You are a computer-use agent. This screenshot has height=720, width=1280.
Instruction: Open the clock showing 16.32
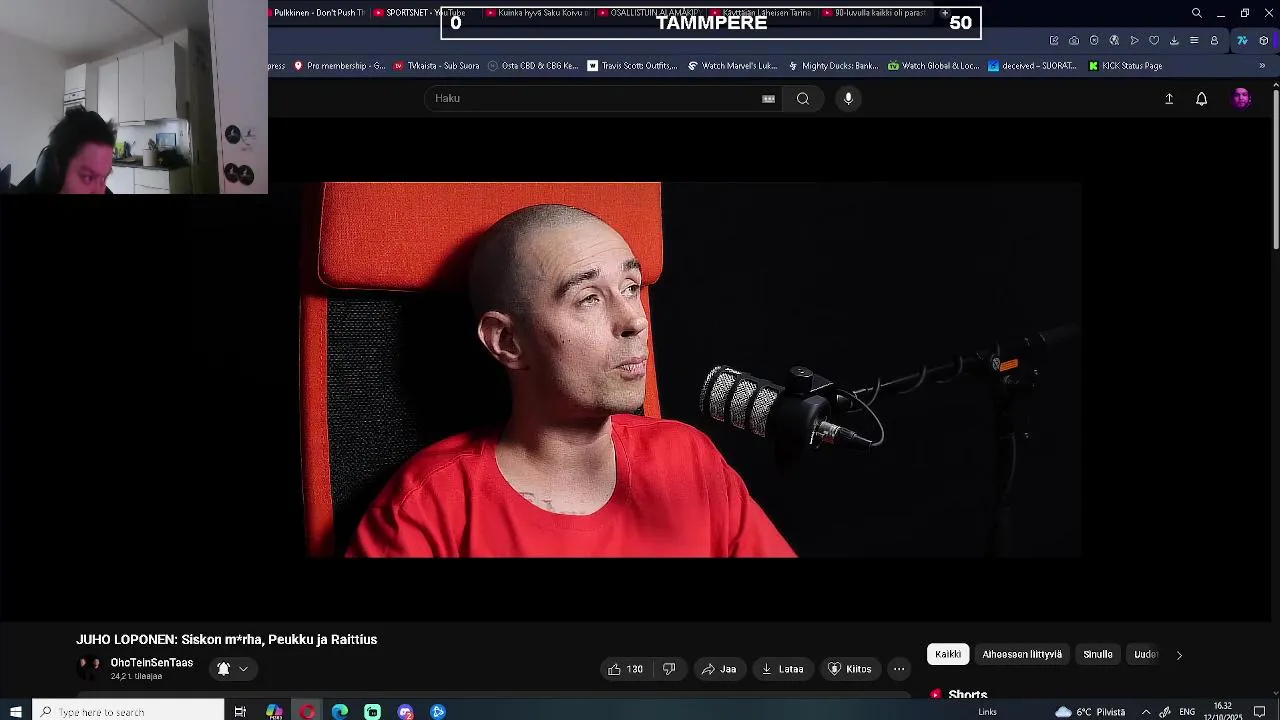pyautogui.click(x=1222, y=711)
